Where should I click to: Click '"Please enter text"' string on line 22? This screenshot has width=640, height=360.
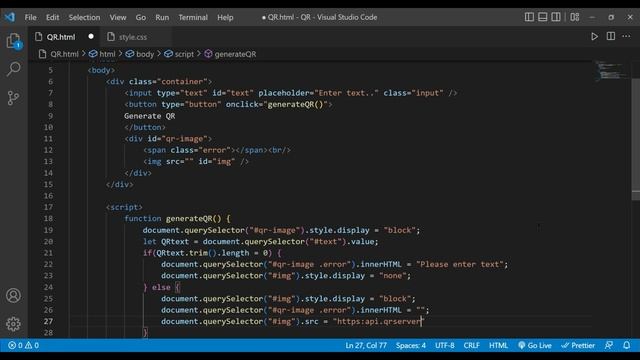tap(460, 264)
